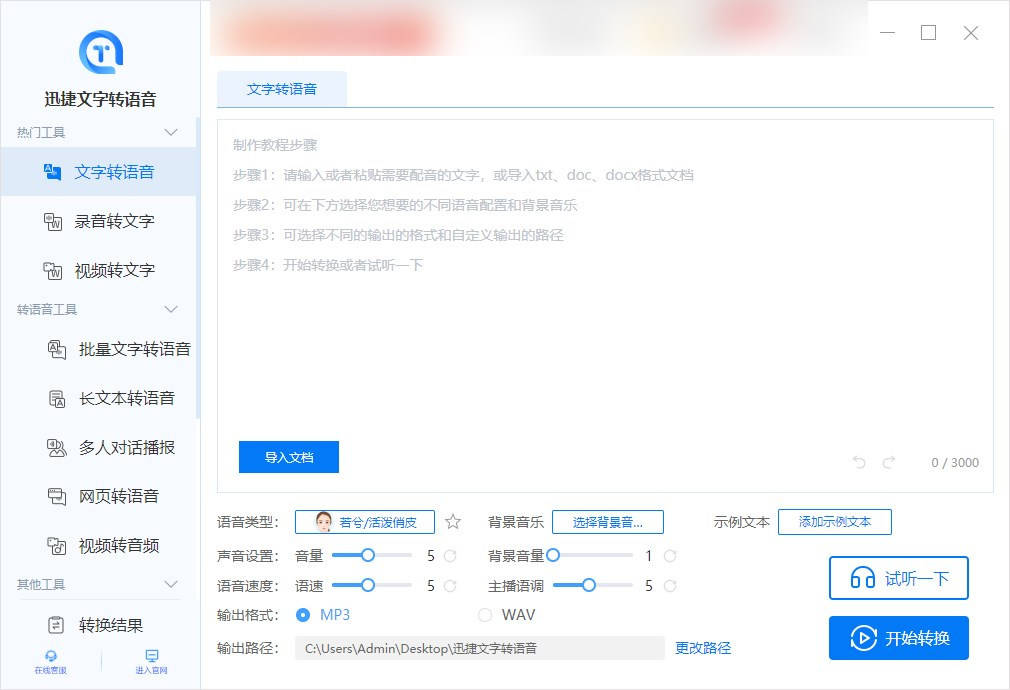This screenshot has height=690, width=1010.
Task: Maximize the application window
Action: (928, 32)
